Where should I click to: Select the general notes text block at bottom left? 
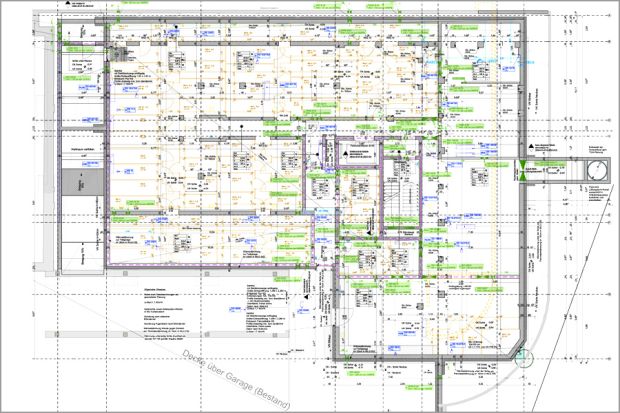[167, 313]
